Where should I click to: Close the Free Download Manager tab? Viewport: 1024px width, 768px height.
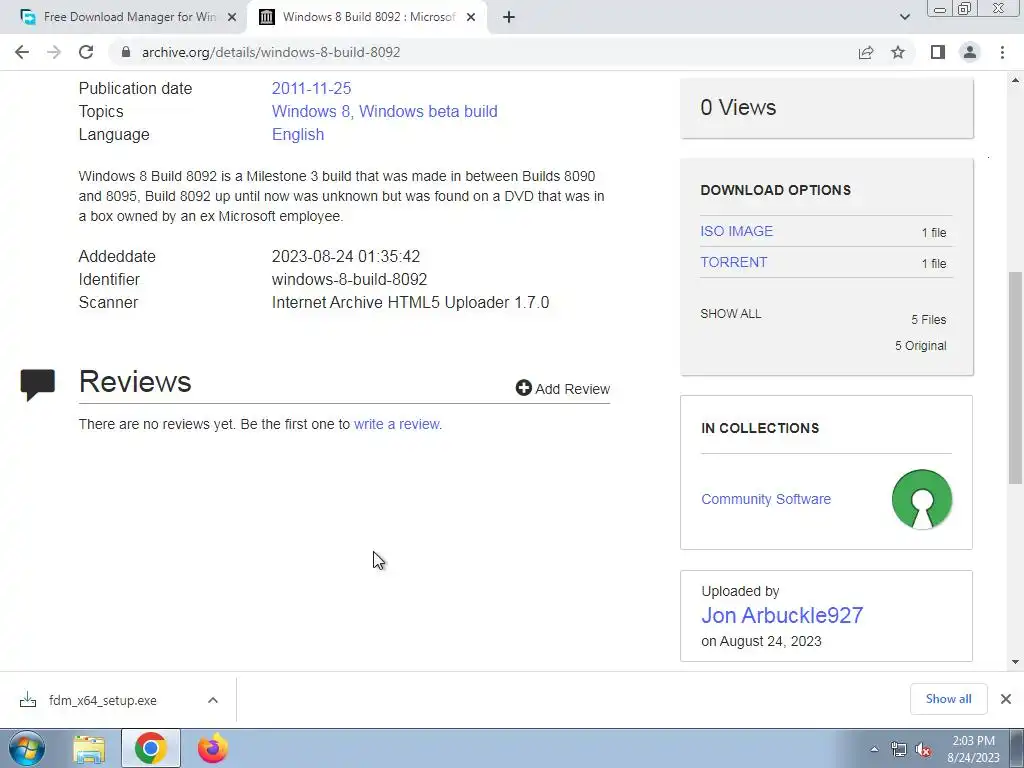pos(231,17)
